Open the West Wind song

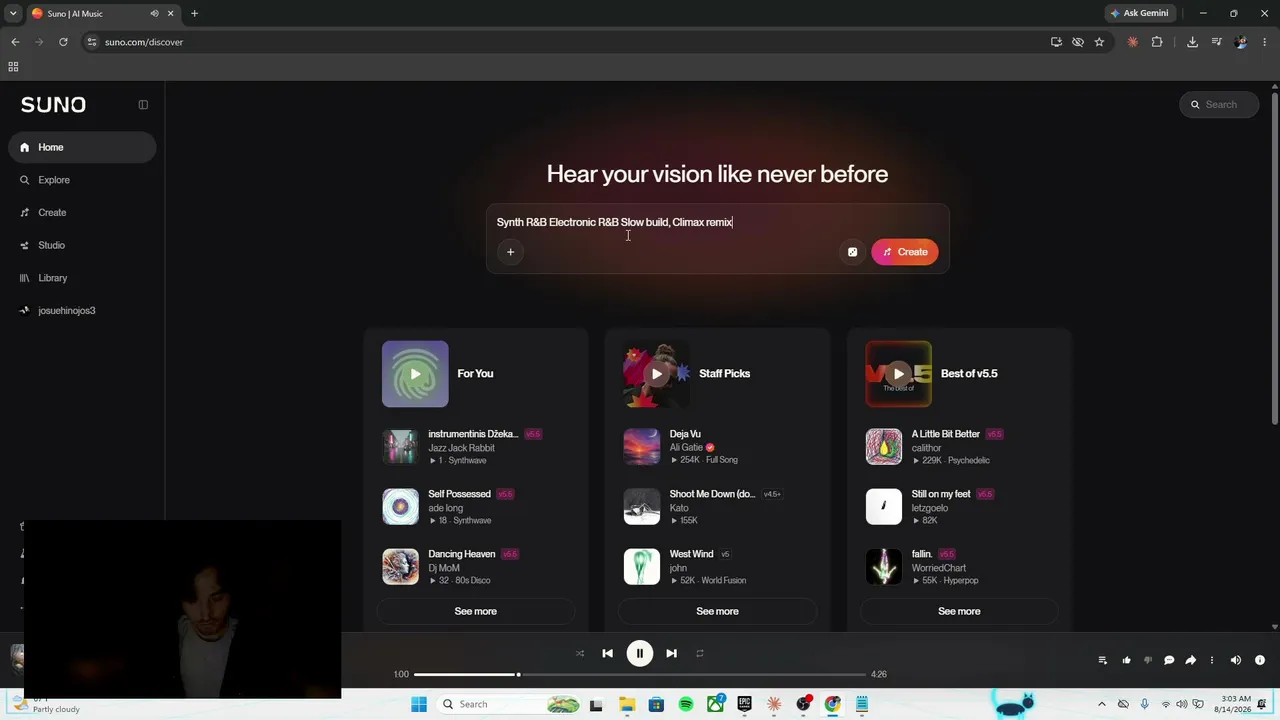[691, 554]
